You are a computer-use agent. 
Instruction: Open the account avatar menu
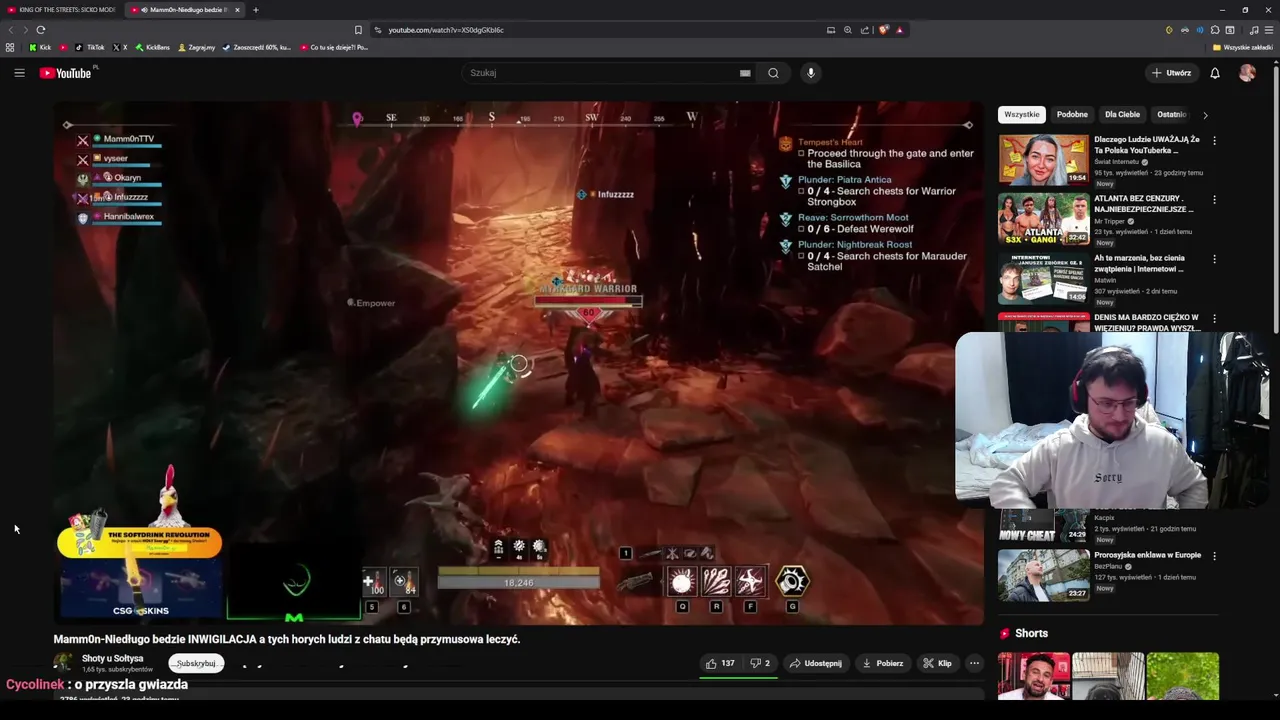pyautogui.click(x=1247, y=73)
